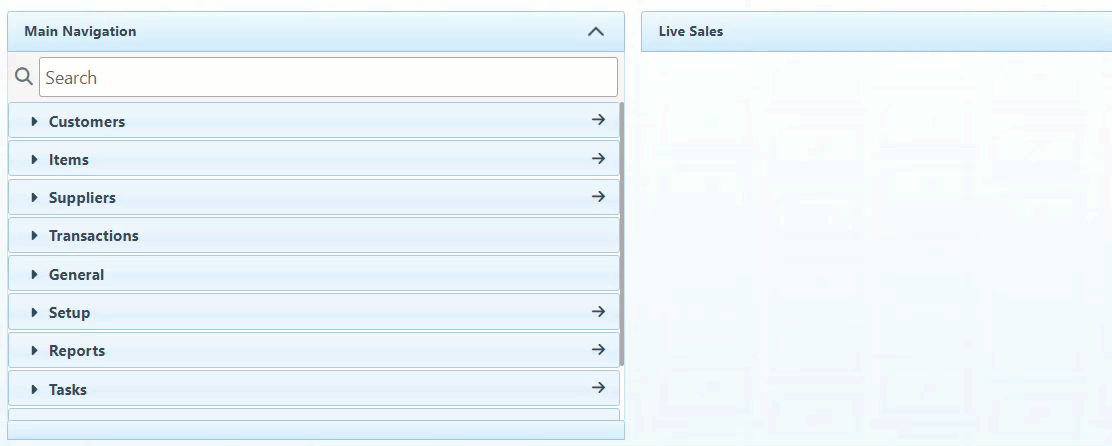The image size is (1112, 446).
Task: Click the arrow icon on Setup row
Action: (x=598, y=312)
